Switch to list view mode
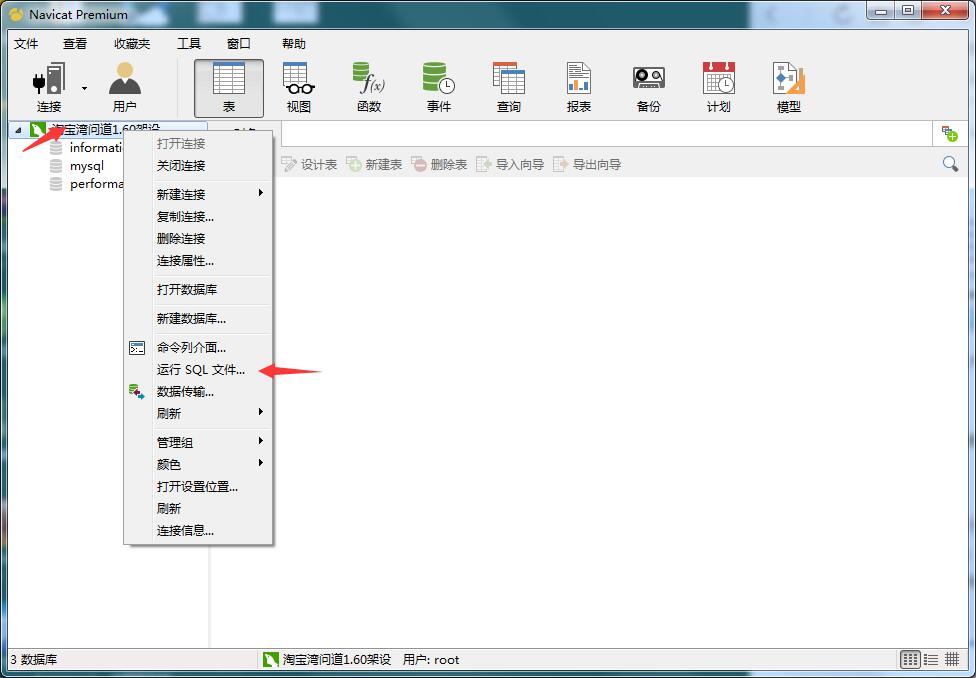The height and width of the screenshot is (678, 976). click(x=931, y=659)
